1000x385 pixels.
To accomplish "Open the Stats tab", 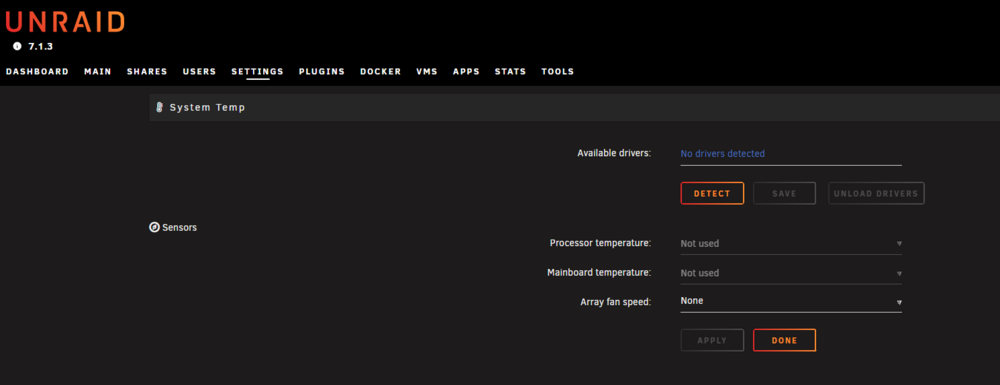I will coord(510,71).
